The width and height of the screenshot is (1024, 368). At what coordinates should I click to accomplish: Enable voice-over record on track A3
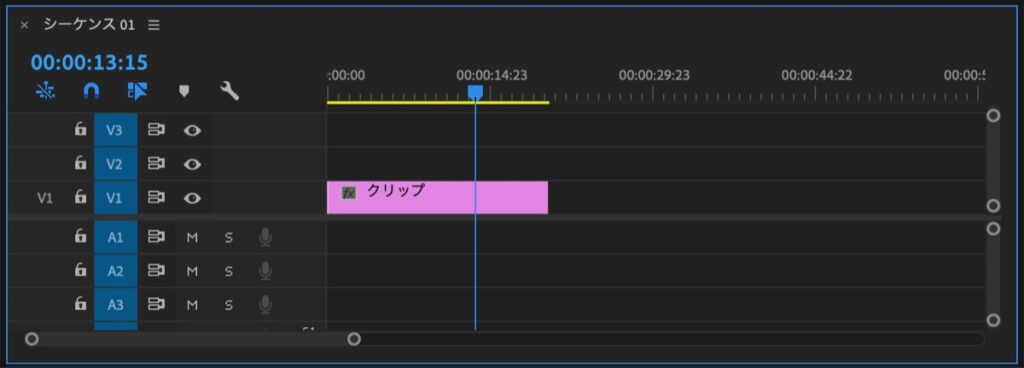(x=265, y=305)
